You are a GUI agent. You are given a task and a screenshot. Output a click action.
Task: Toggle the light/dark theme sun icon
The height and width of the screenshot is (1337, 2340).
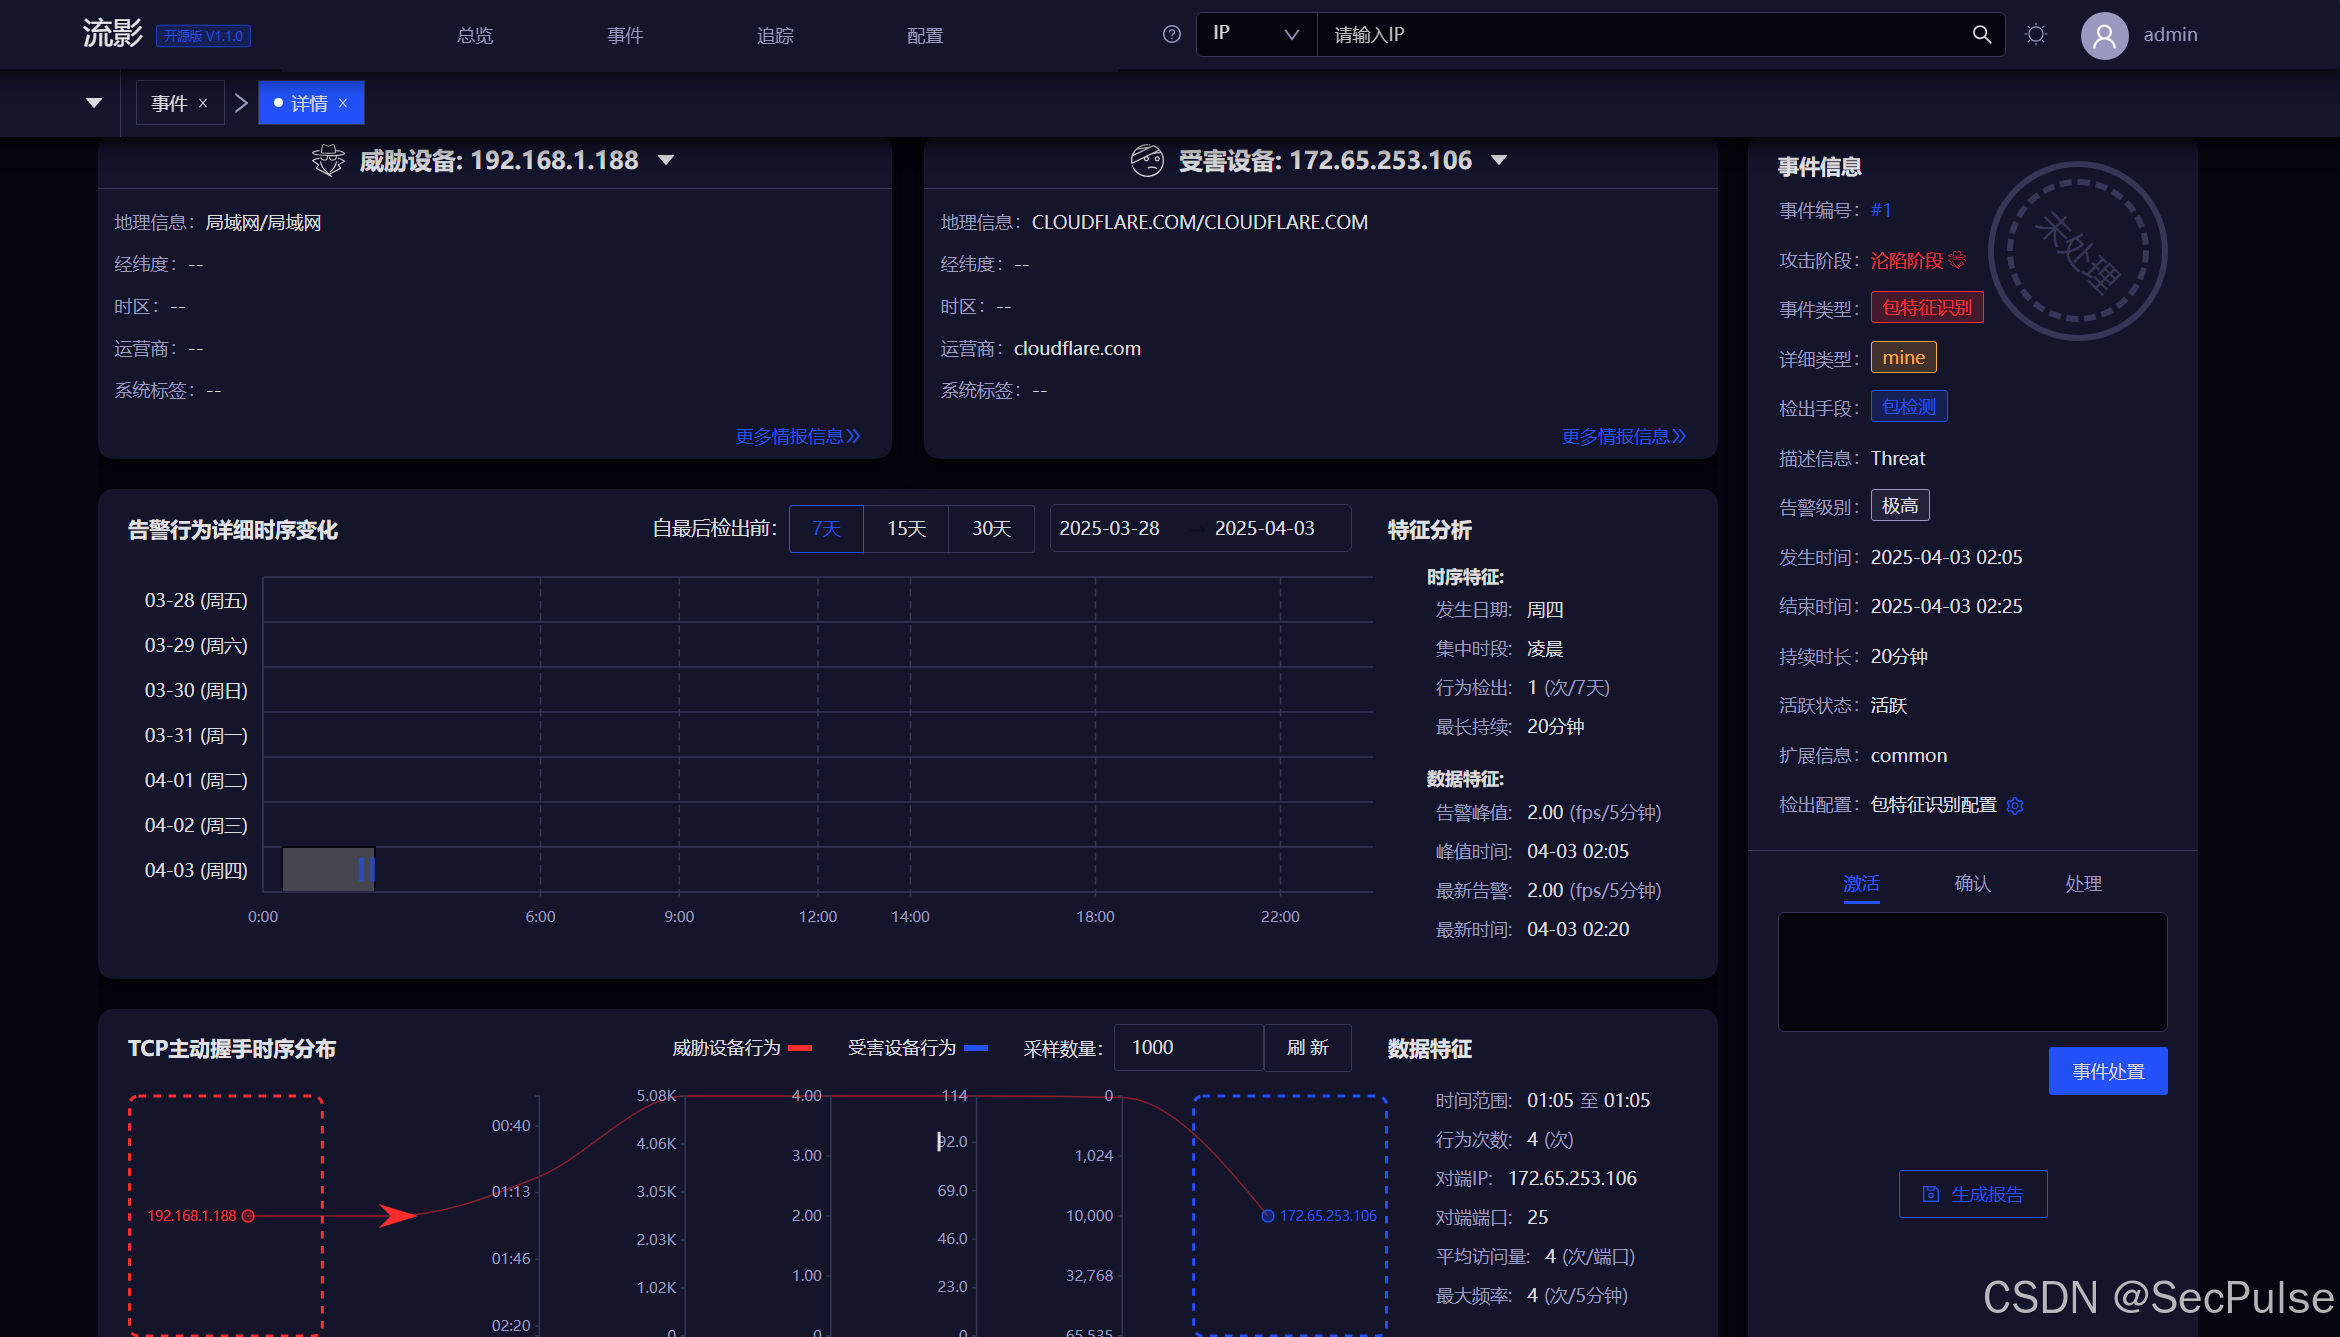2035,35
